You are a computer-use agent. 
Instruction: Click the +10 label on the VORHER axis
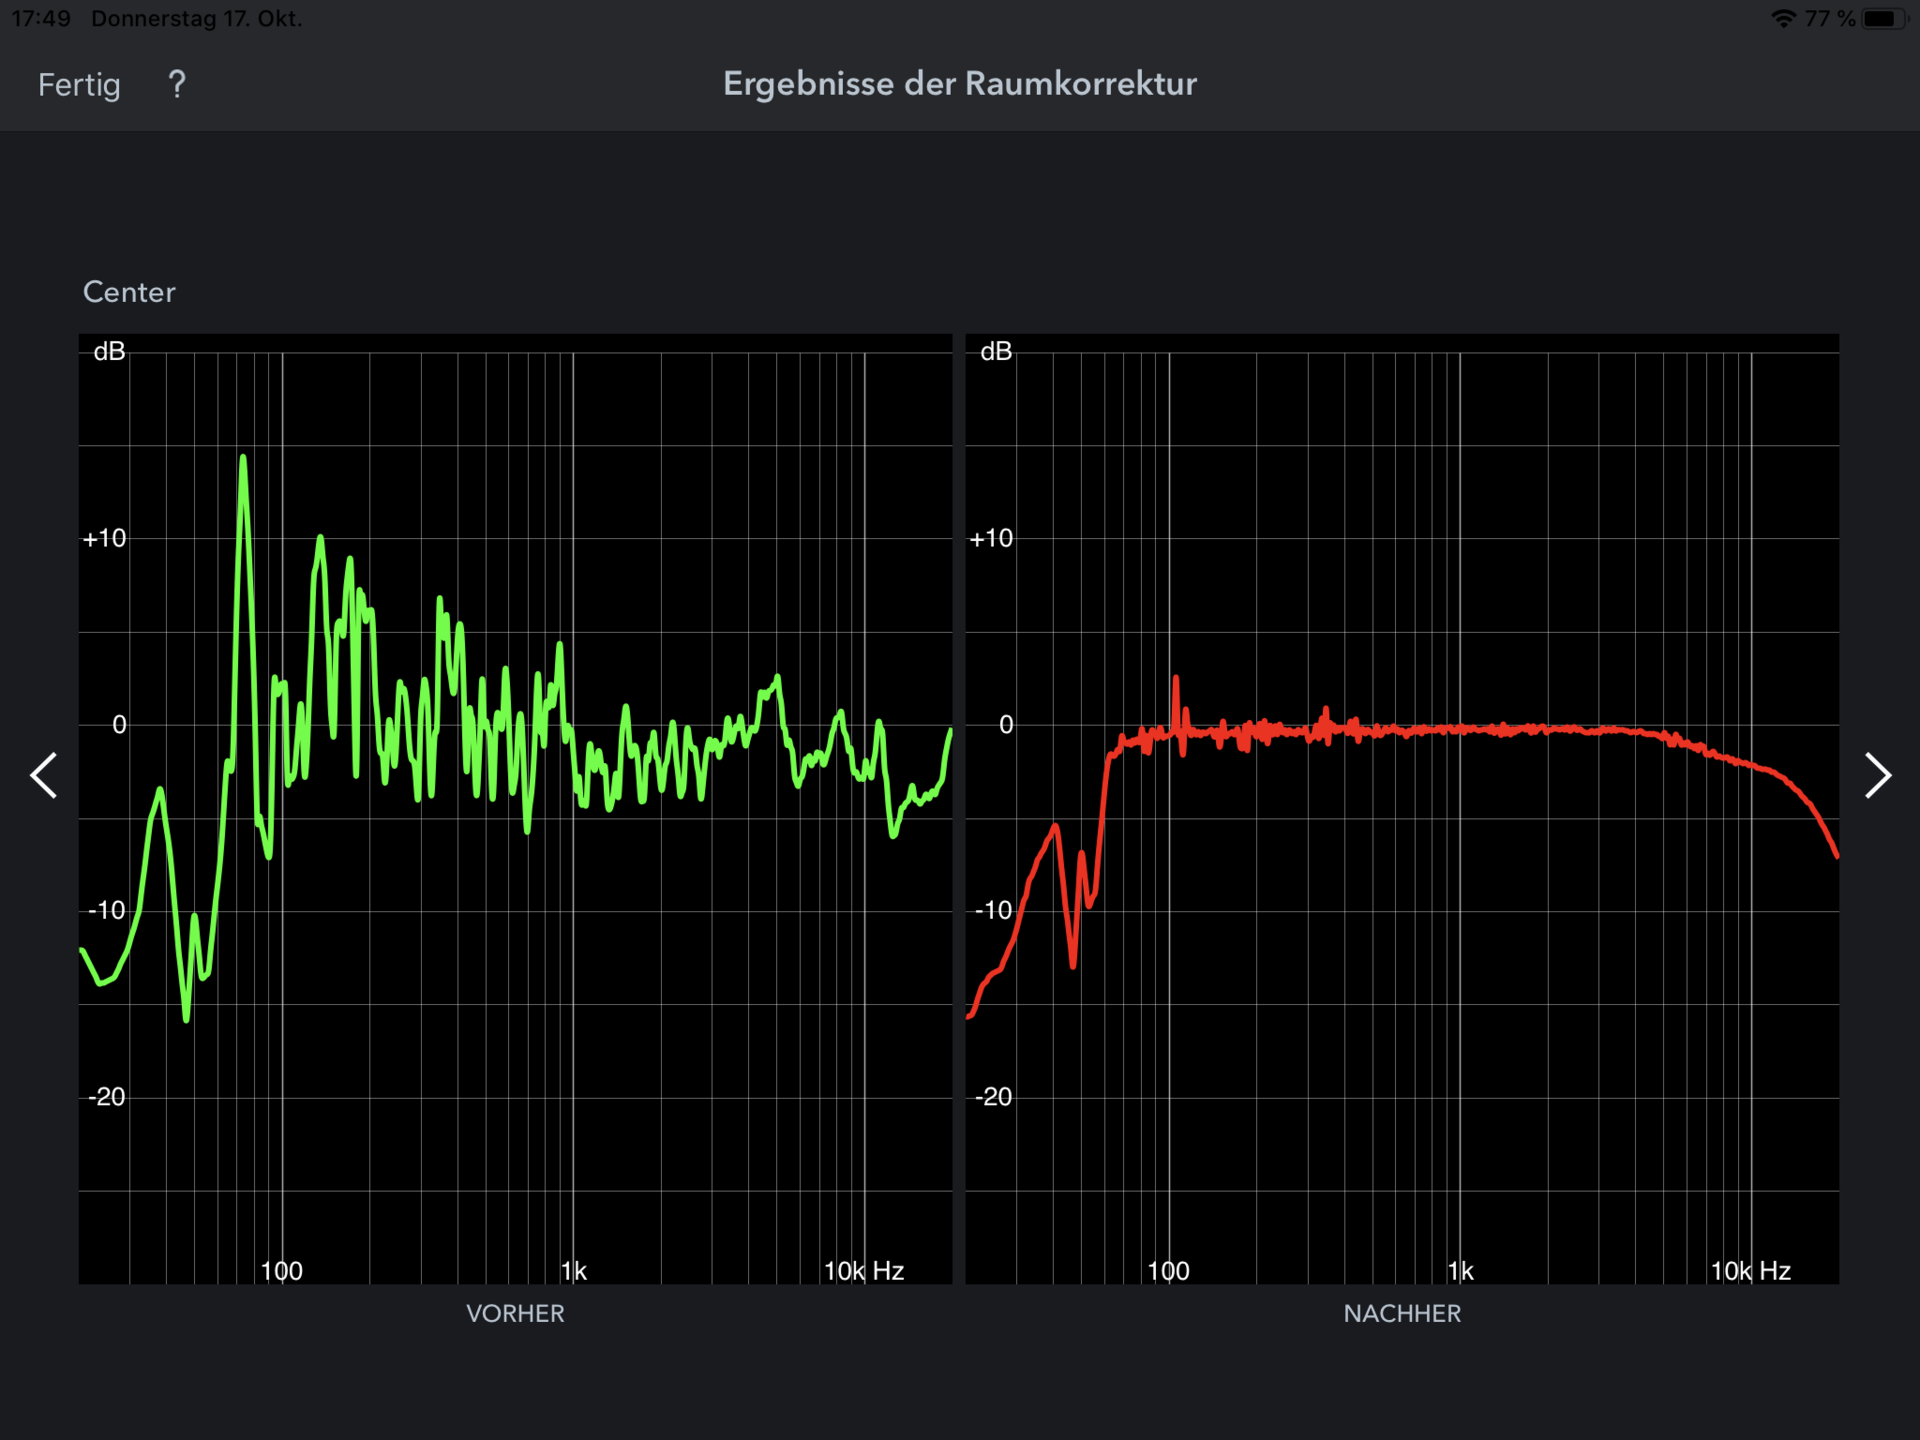pos(105,539)
